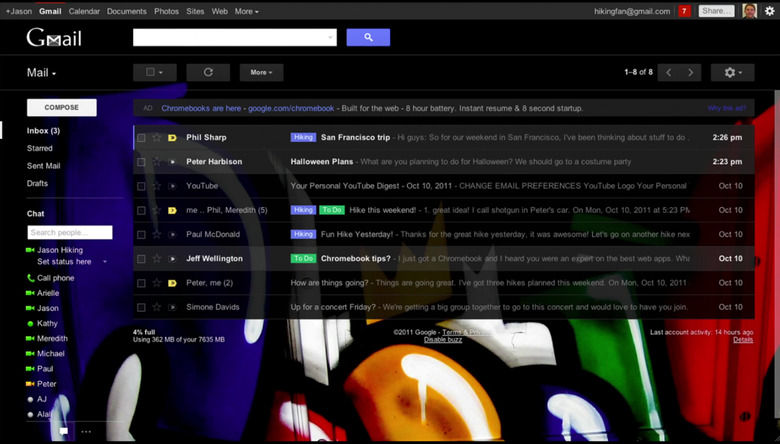Click the green status dot beside Kathy

(x=30, y=324)
